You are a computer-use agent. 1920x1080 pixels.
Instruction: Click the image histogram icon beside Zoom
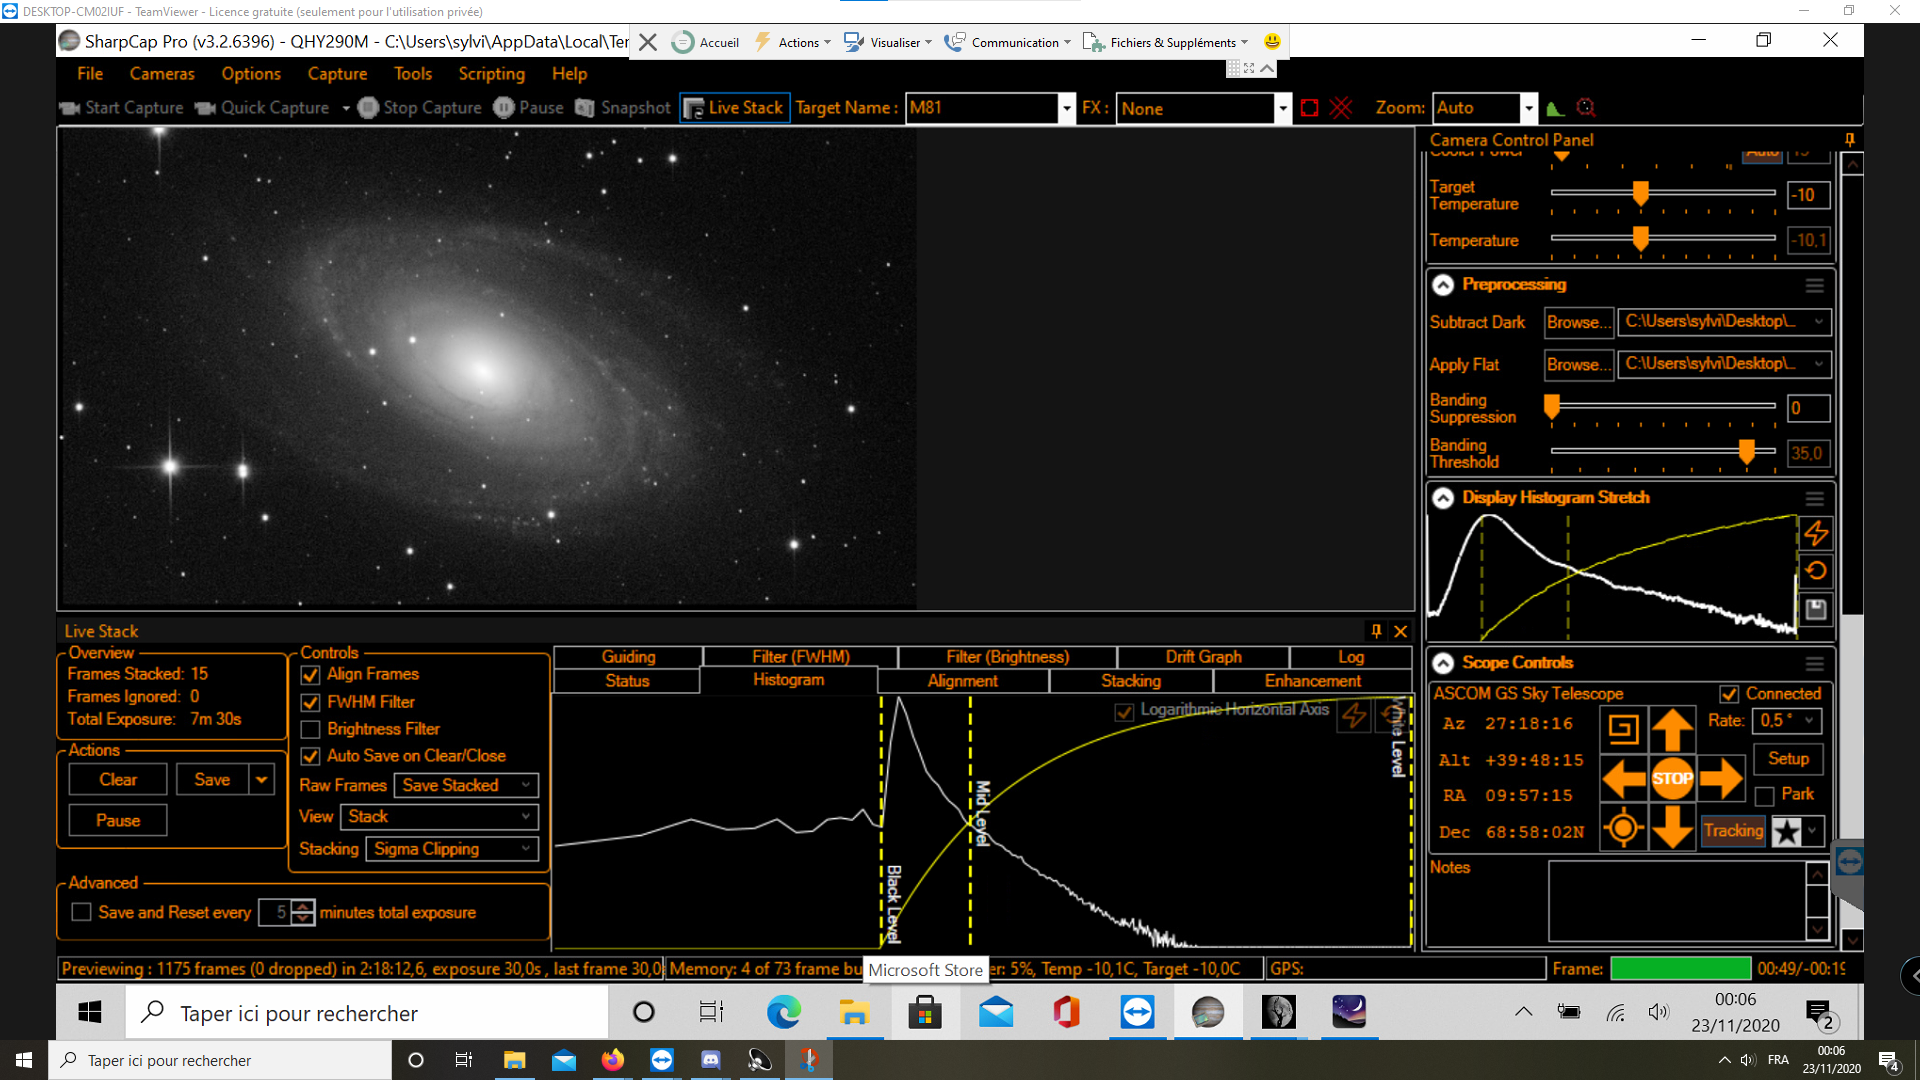click(1554, 108)
